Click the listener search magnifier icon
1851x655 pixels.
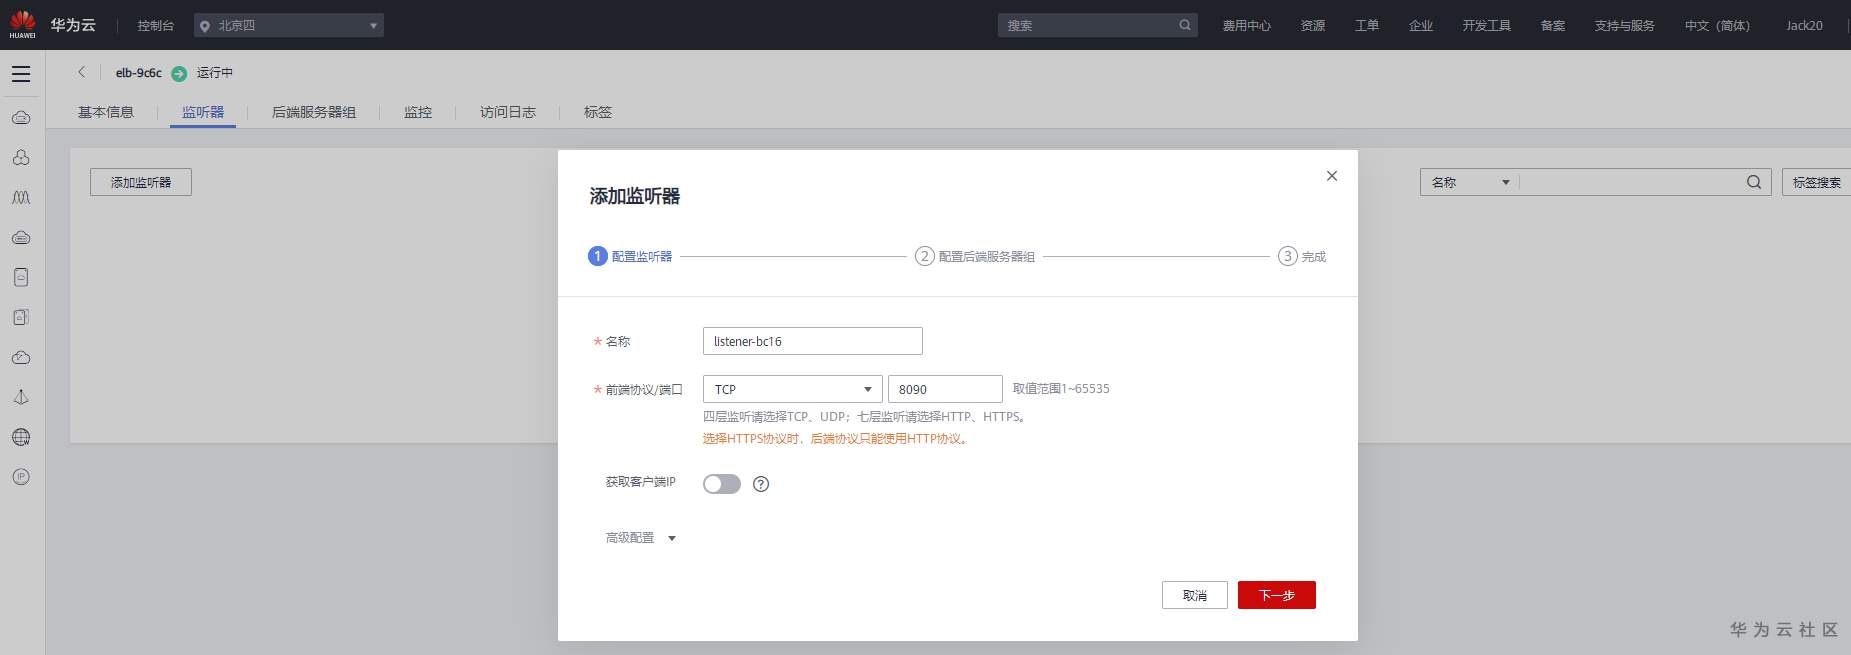coord(1754,182)
